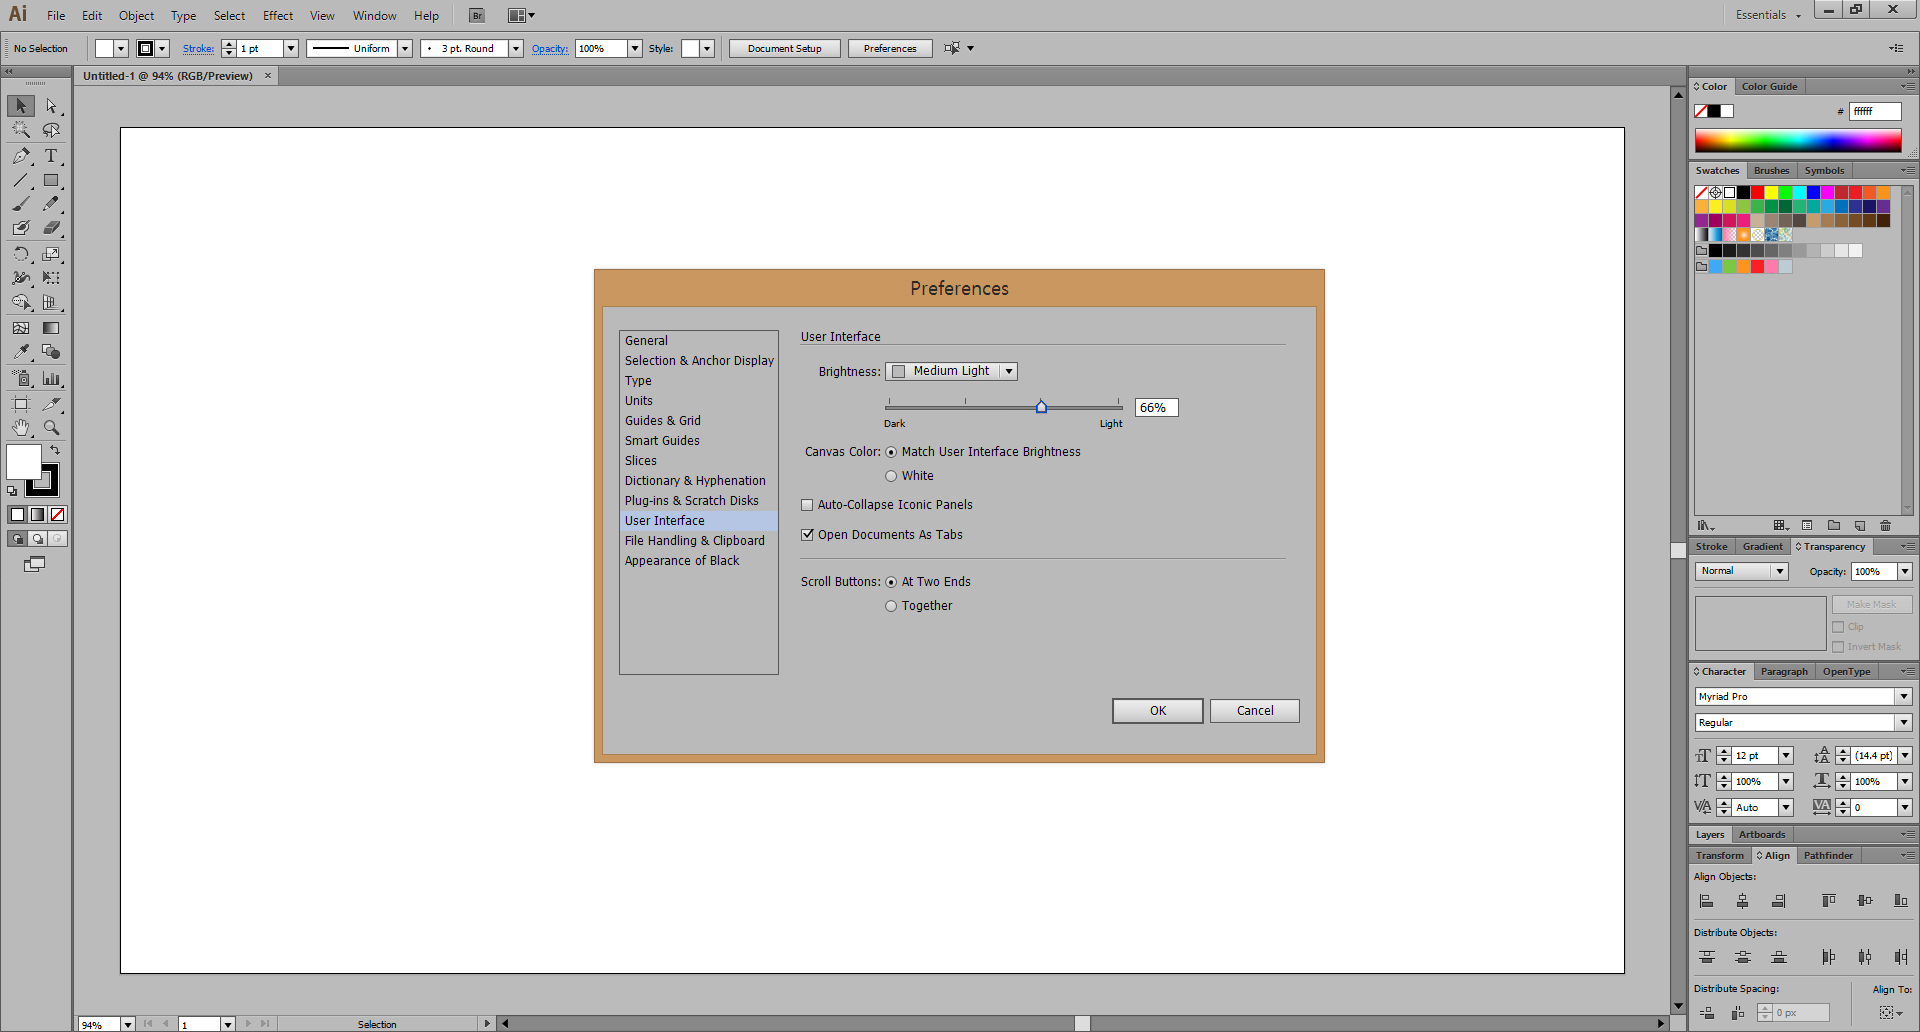Viewport: 1920px width, 1032px height.
Task: Select the Artboard tool
Action: 21,404
